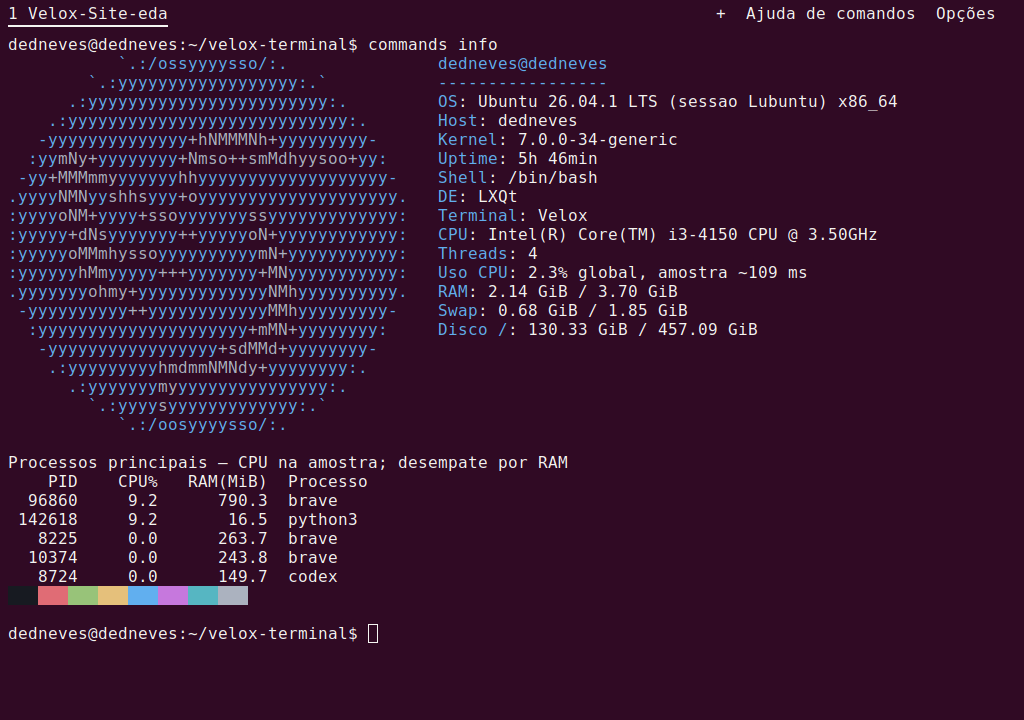Click the yellow color swatch

pyautogui.click(x=113, y=595)
